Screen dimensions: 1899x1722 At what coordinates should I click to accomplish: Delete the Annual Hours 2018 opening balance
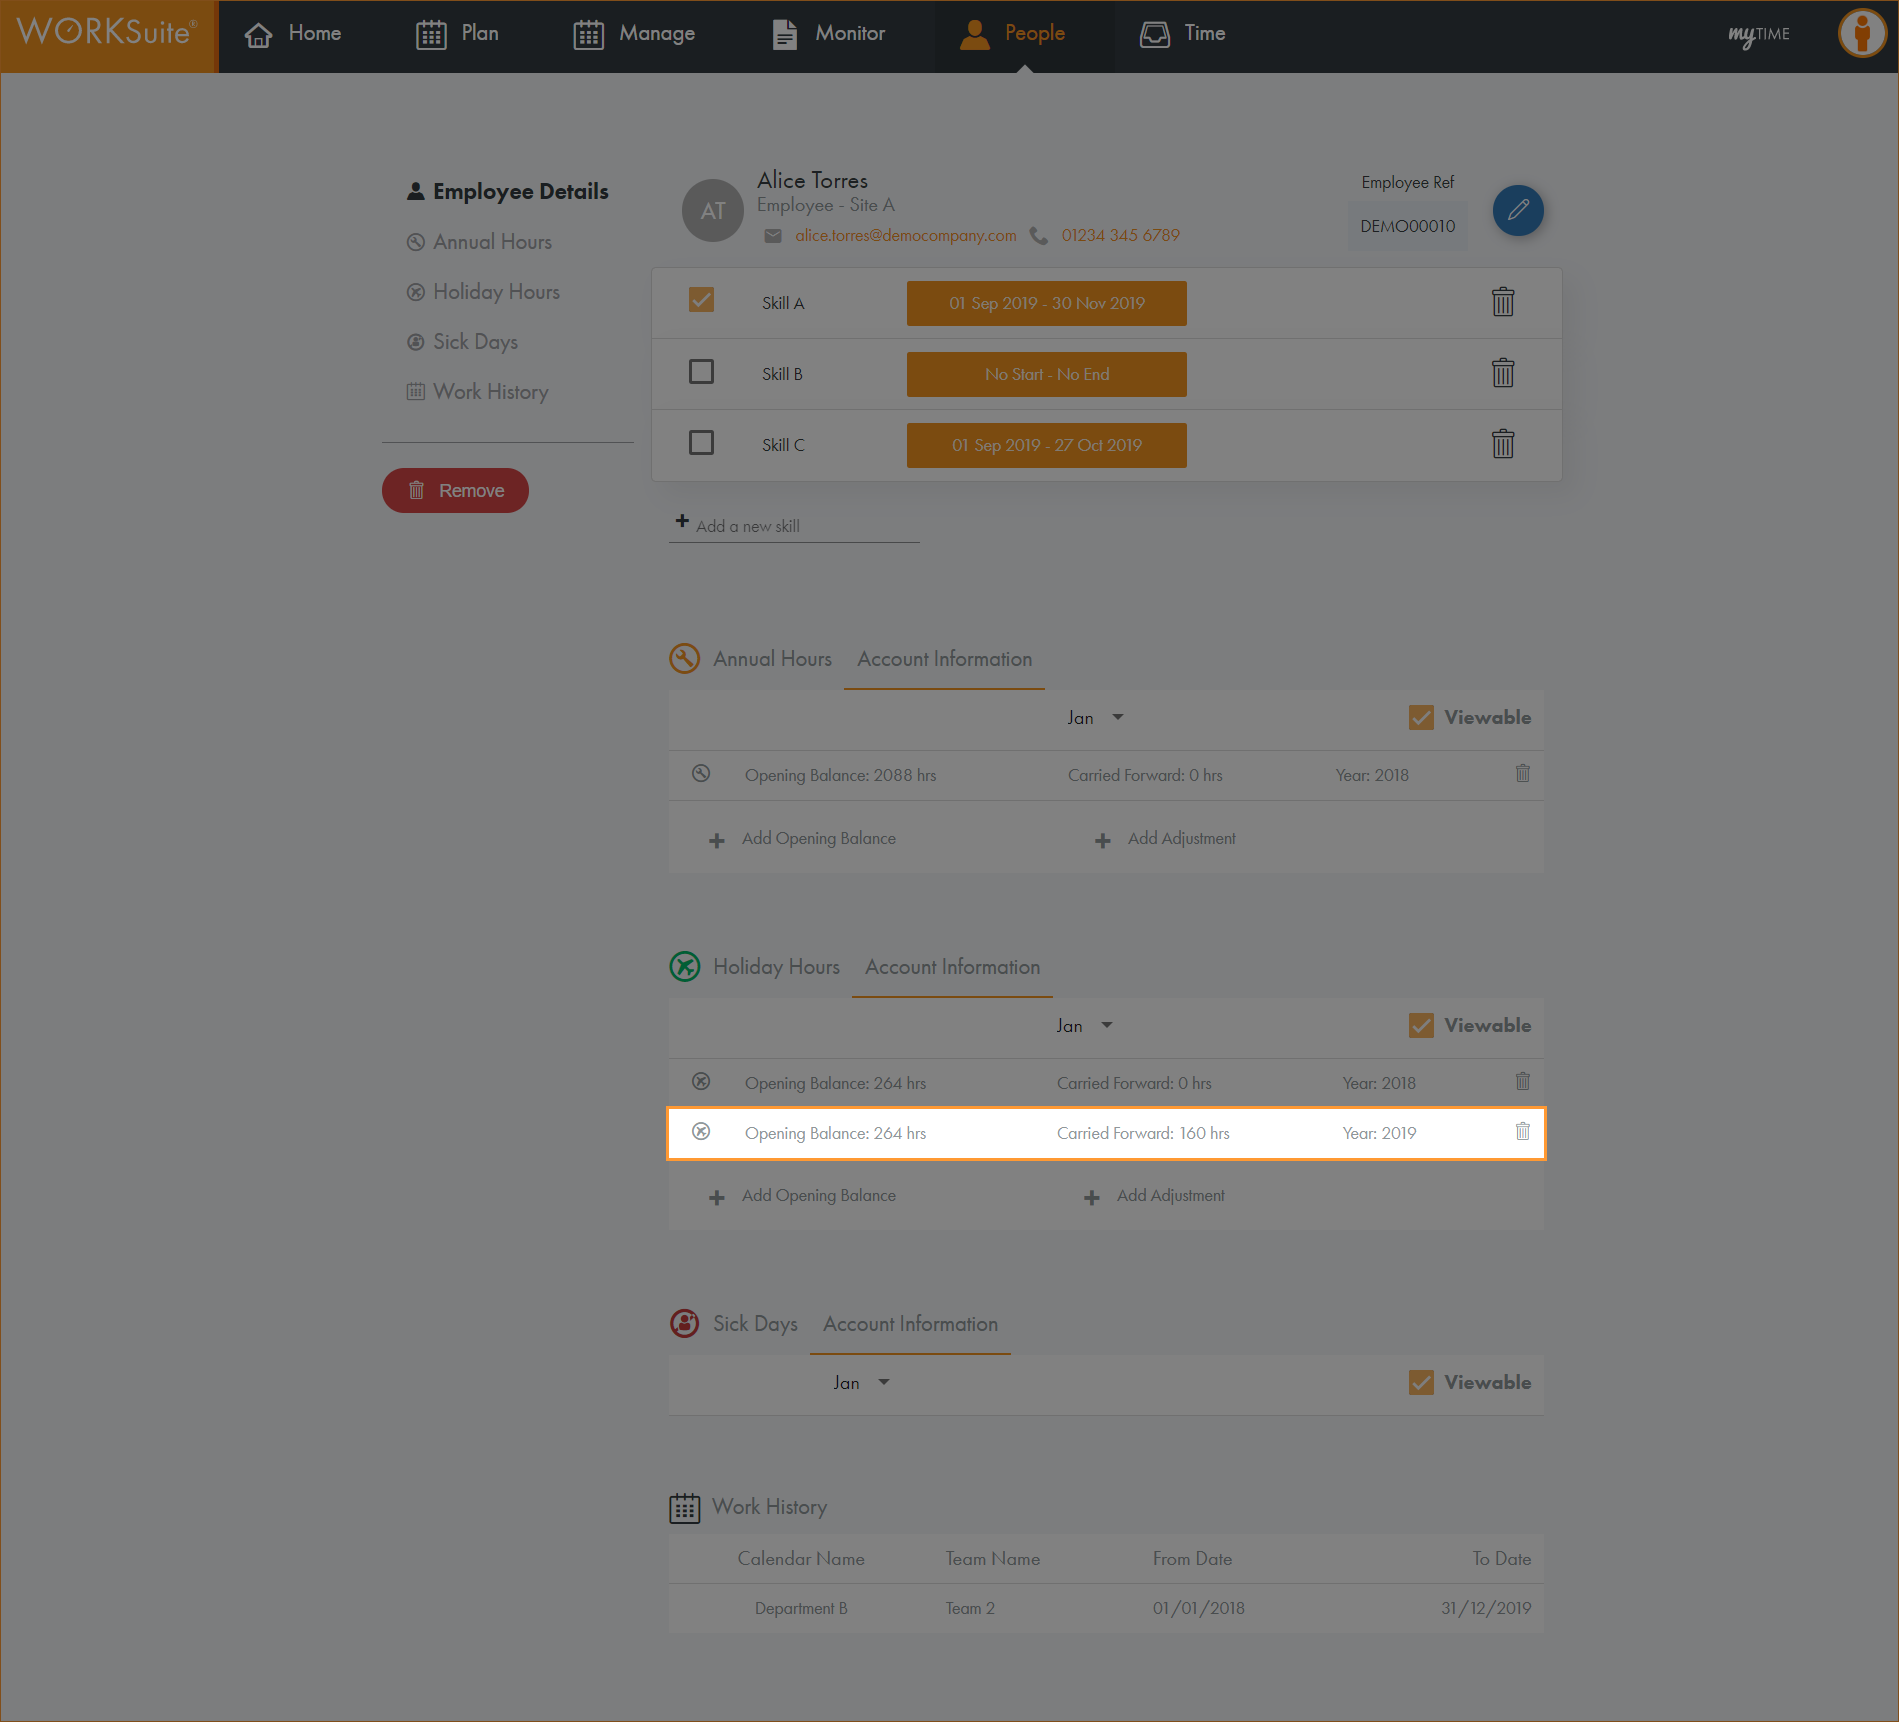(x=1522, y=774)
